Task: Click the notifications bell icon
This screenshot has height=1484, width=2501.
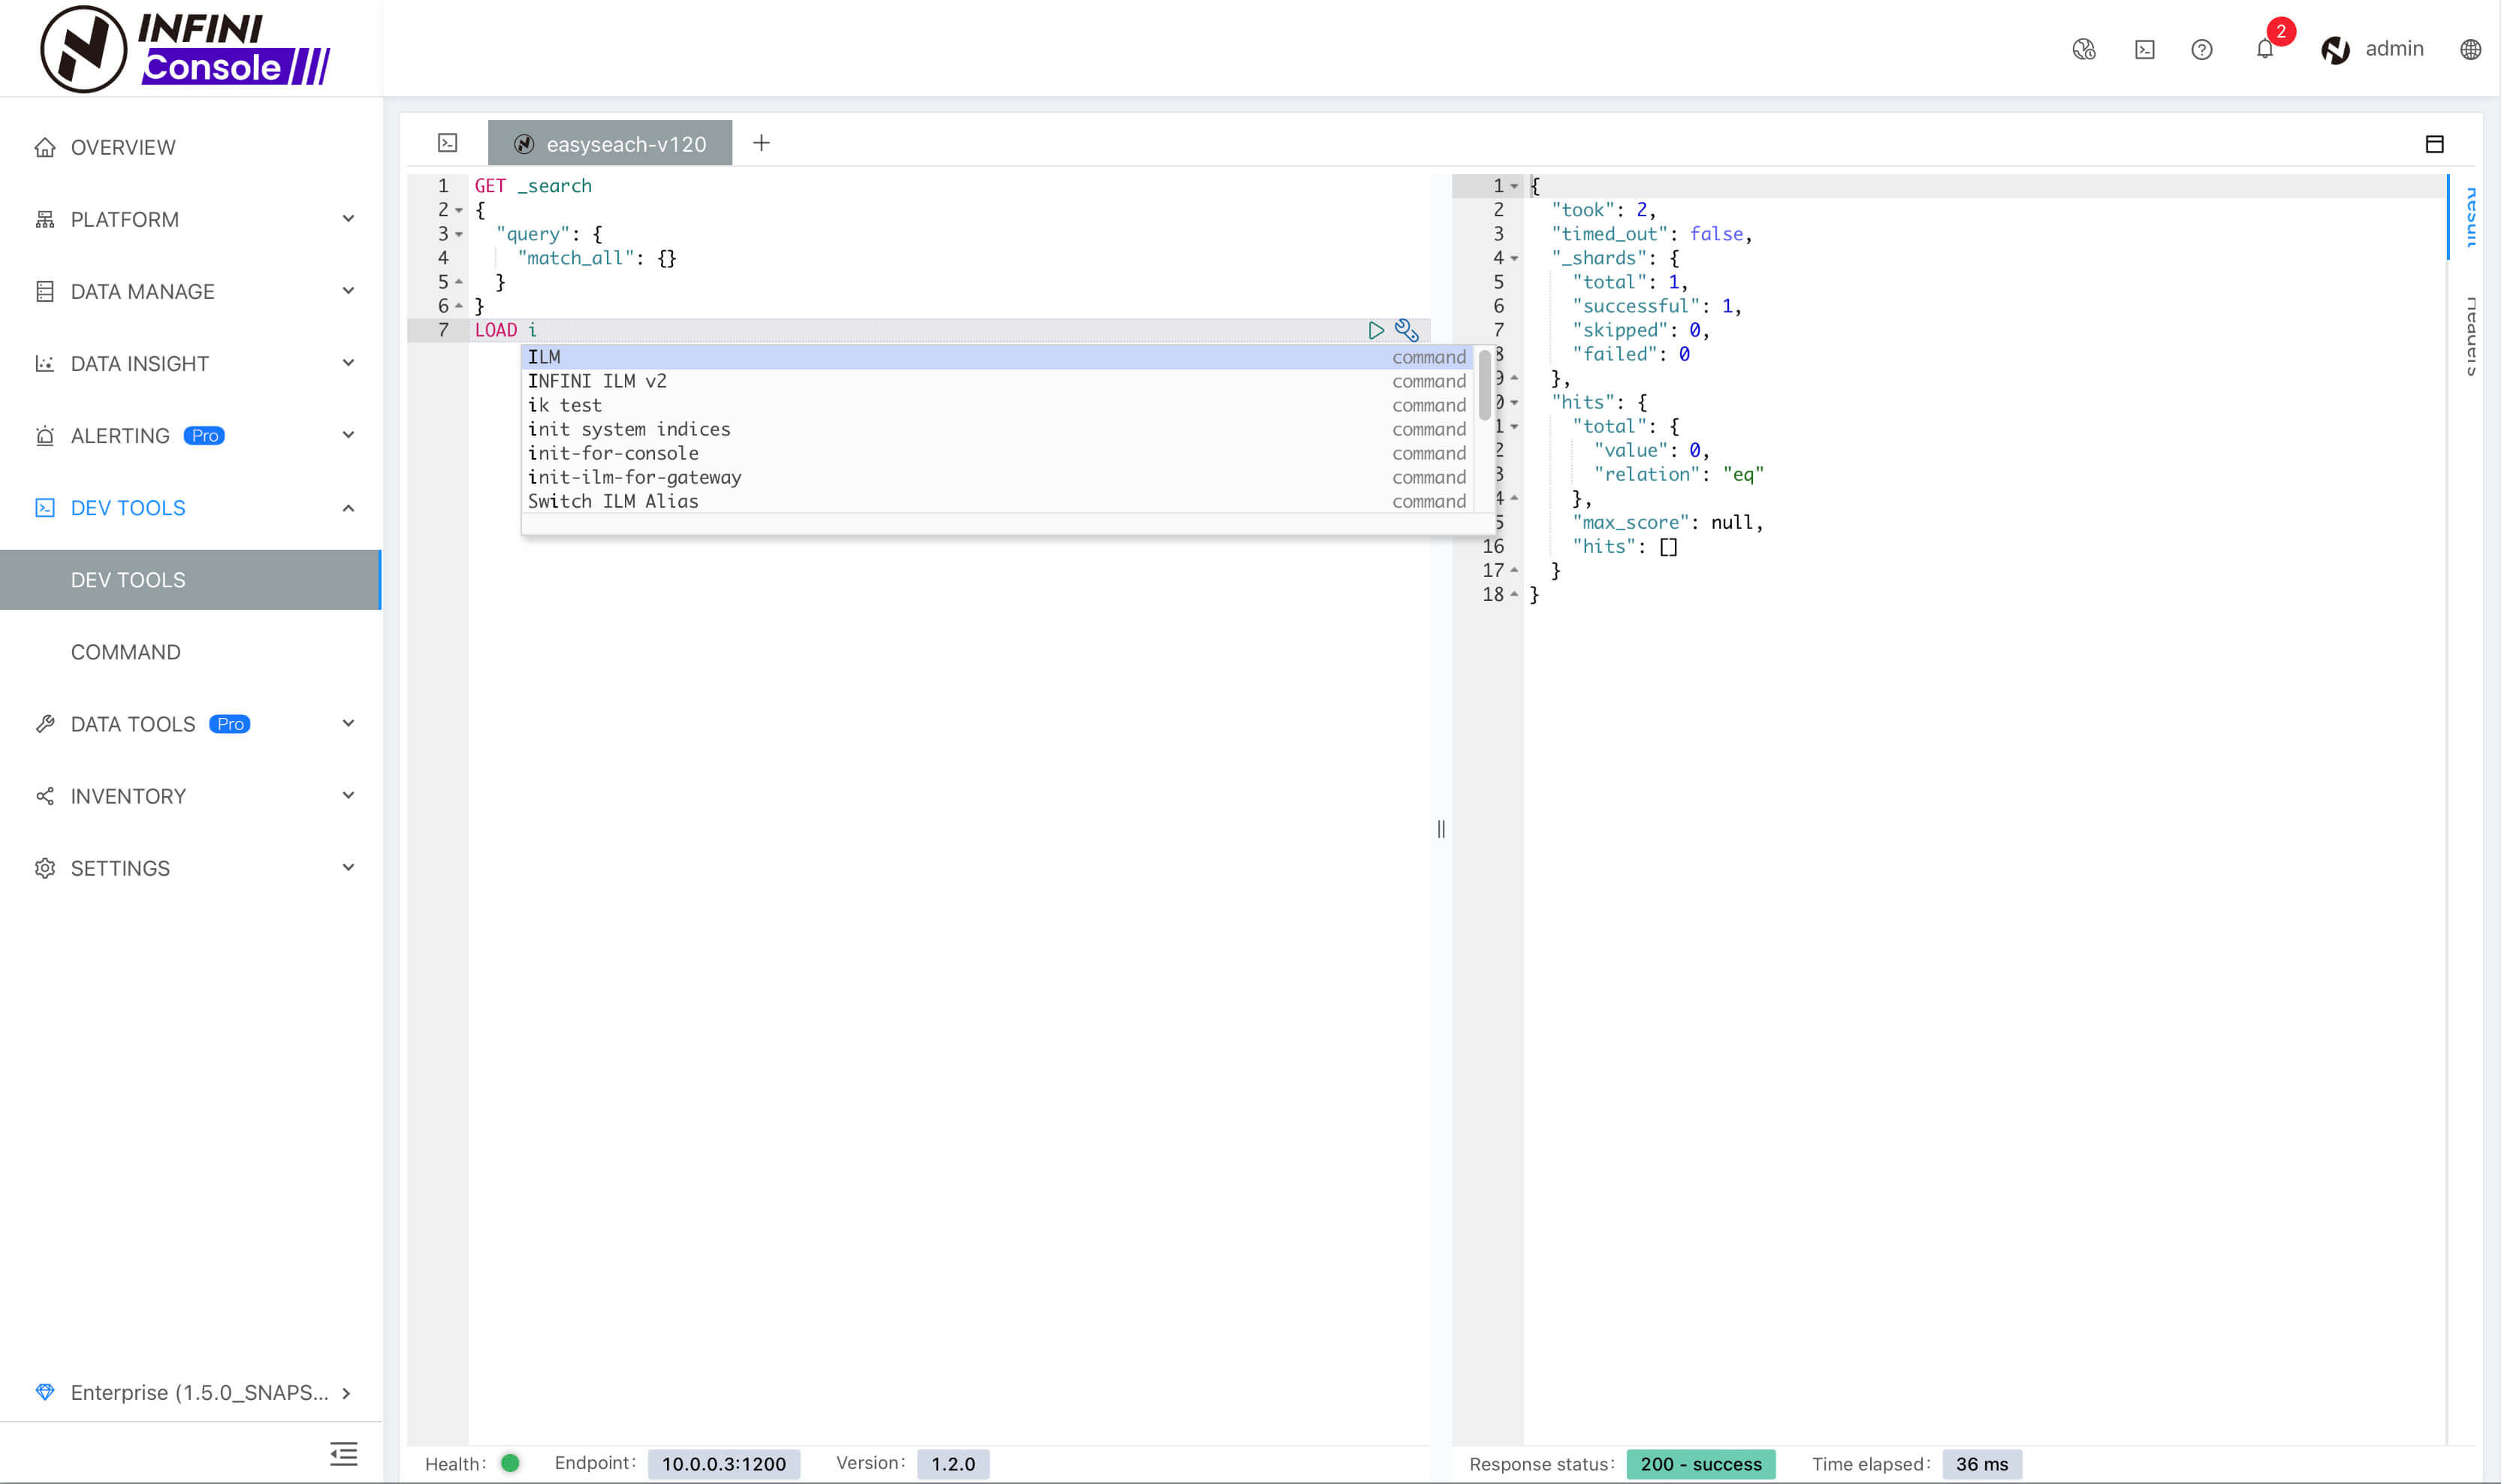Action: click(x=2264, y=48)
